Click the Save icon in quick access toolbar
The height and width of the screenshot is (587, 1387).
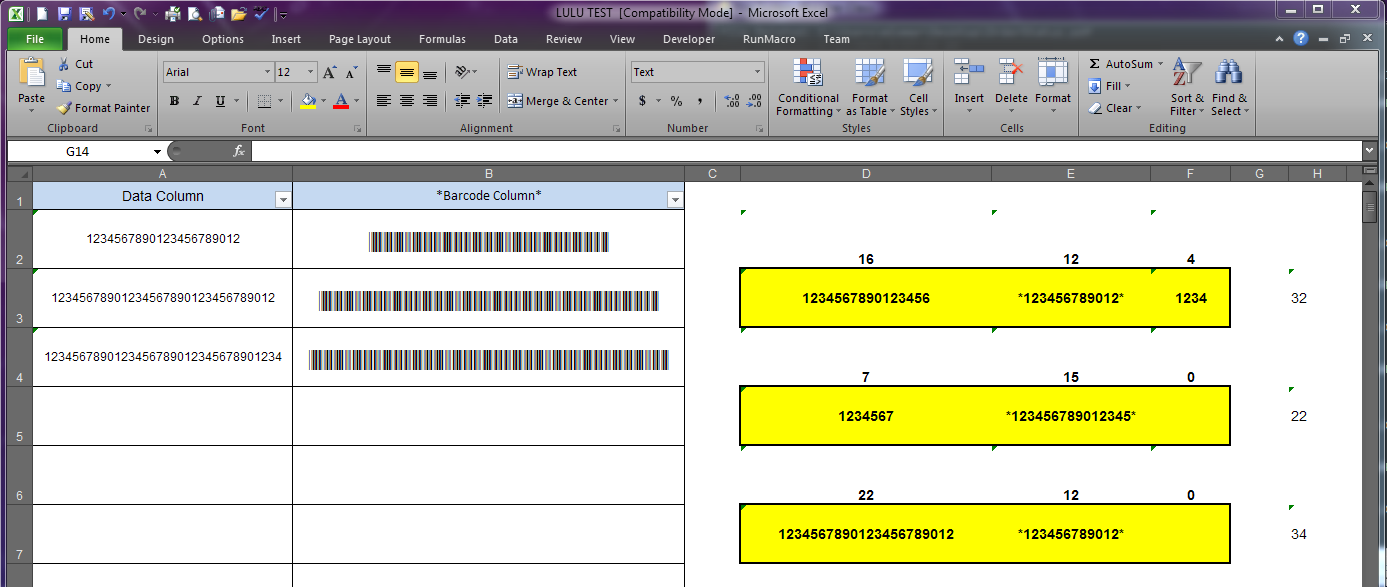coord(64,13)
